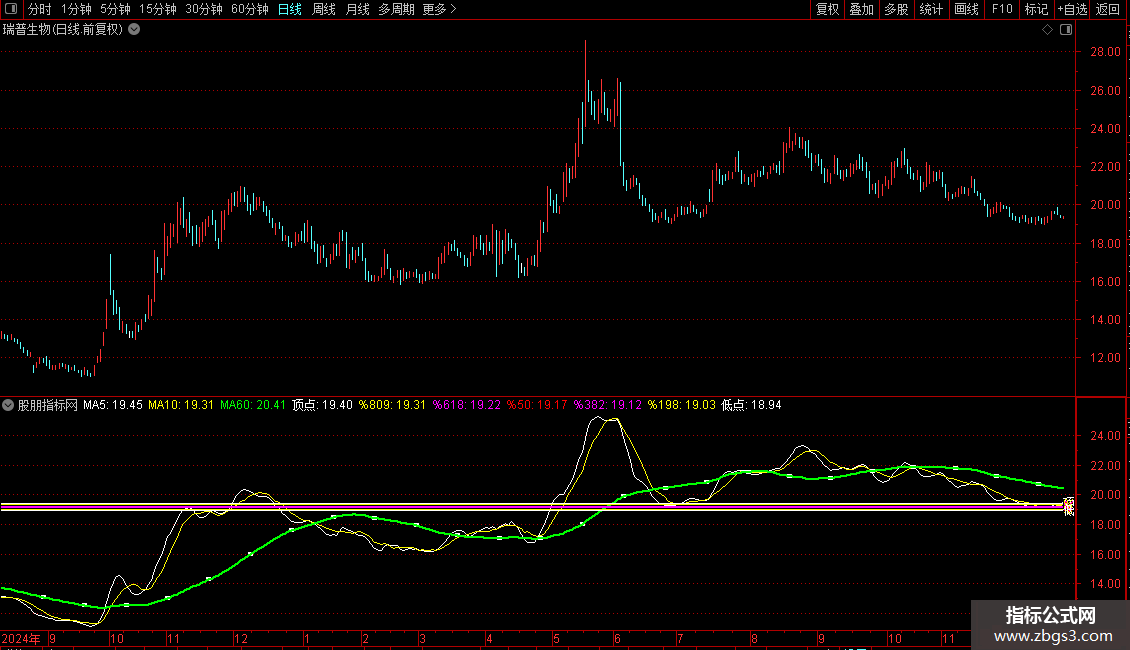Click the %198: 19.03 label
Viewport: 1130px width, 650px height.
tap(682, 405)
